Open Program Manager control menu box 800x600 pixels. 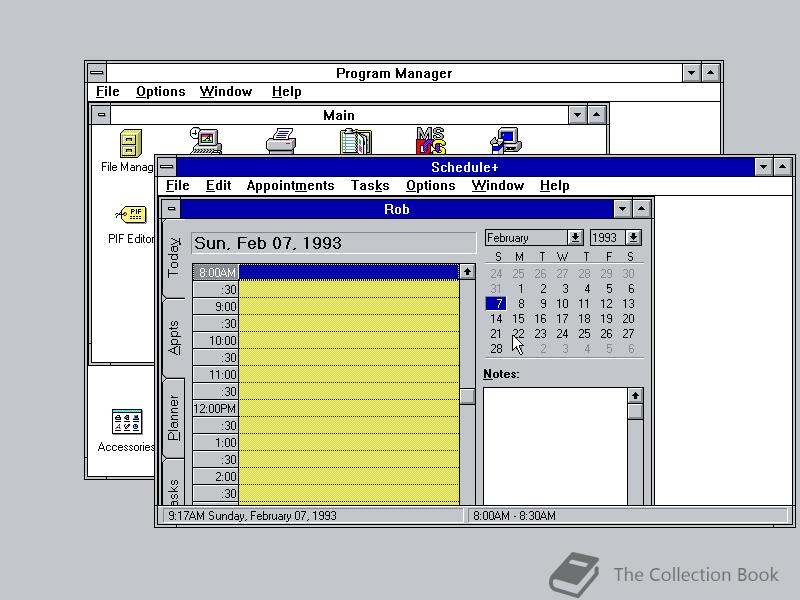tap(97, 73)
